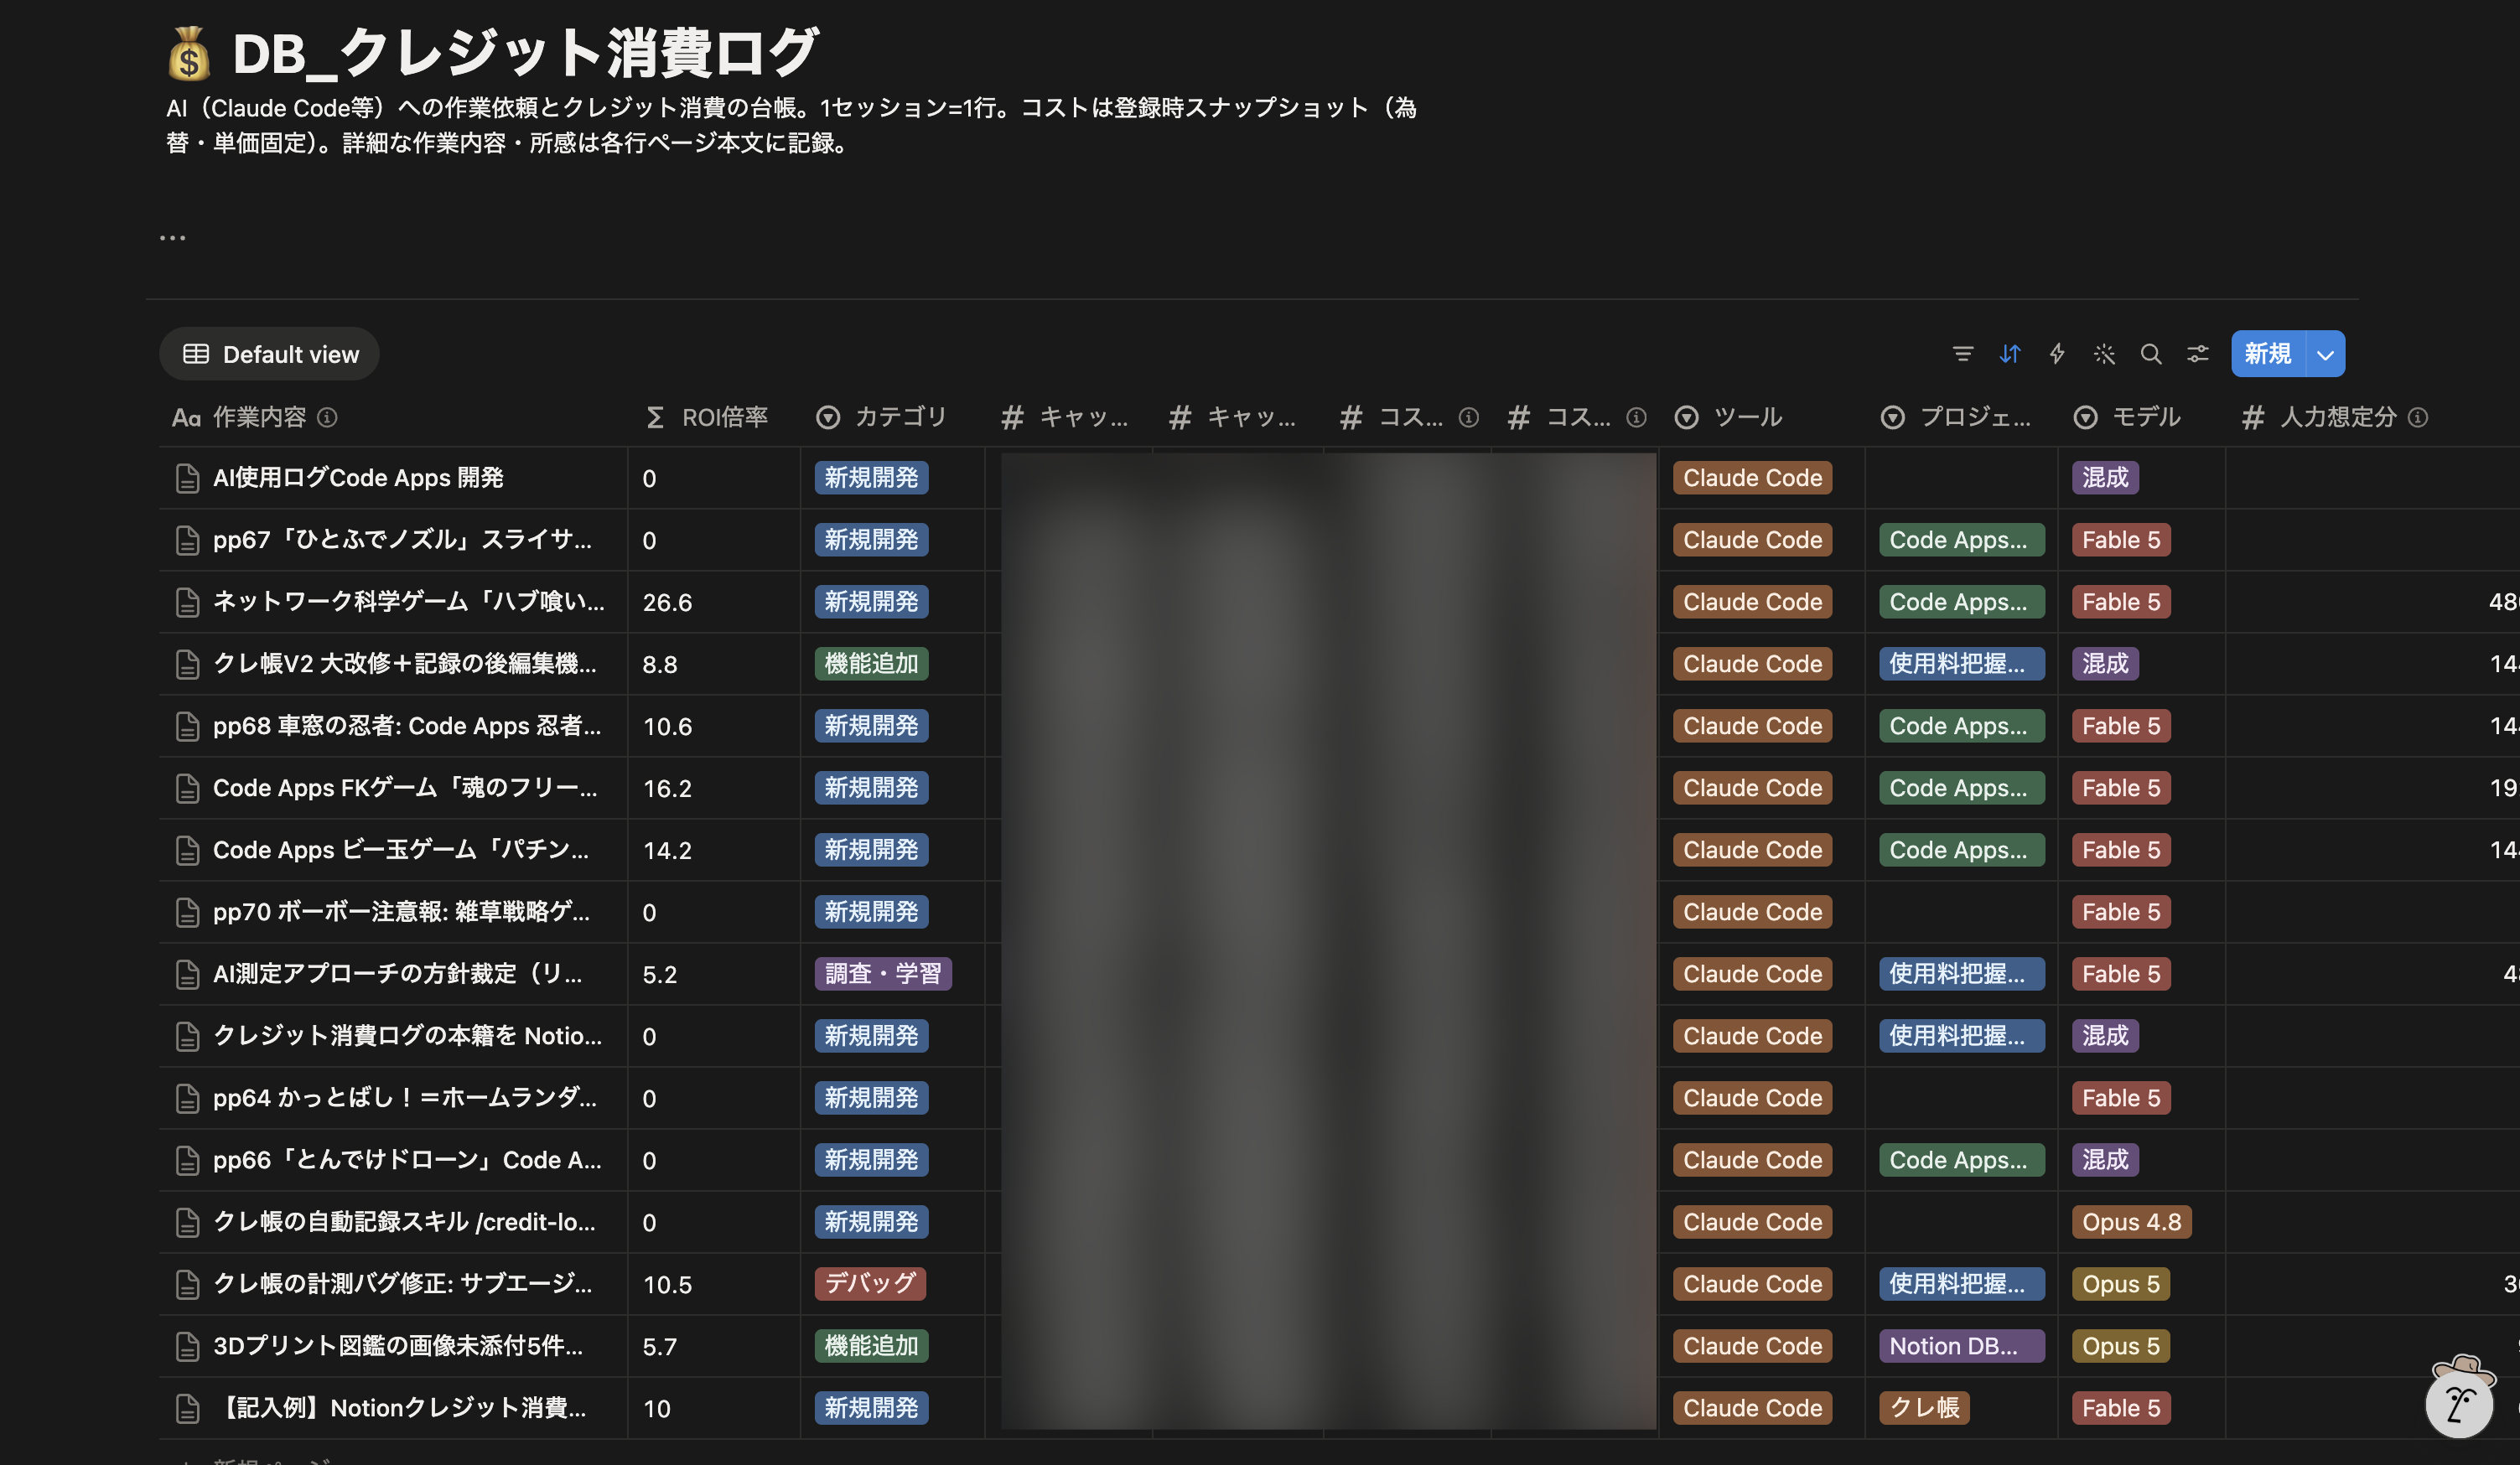Open the Code Apps ビー玉ゲーム row page
This screenshot has width=2520, height=1465.
pyautogui.click(x=401, y=850)
